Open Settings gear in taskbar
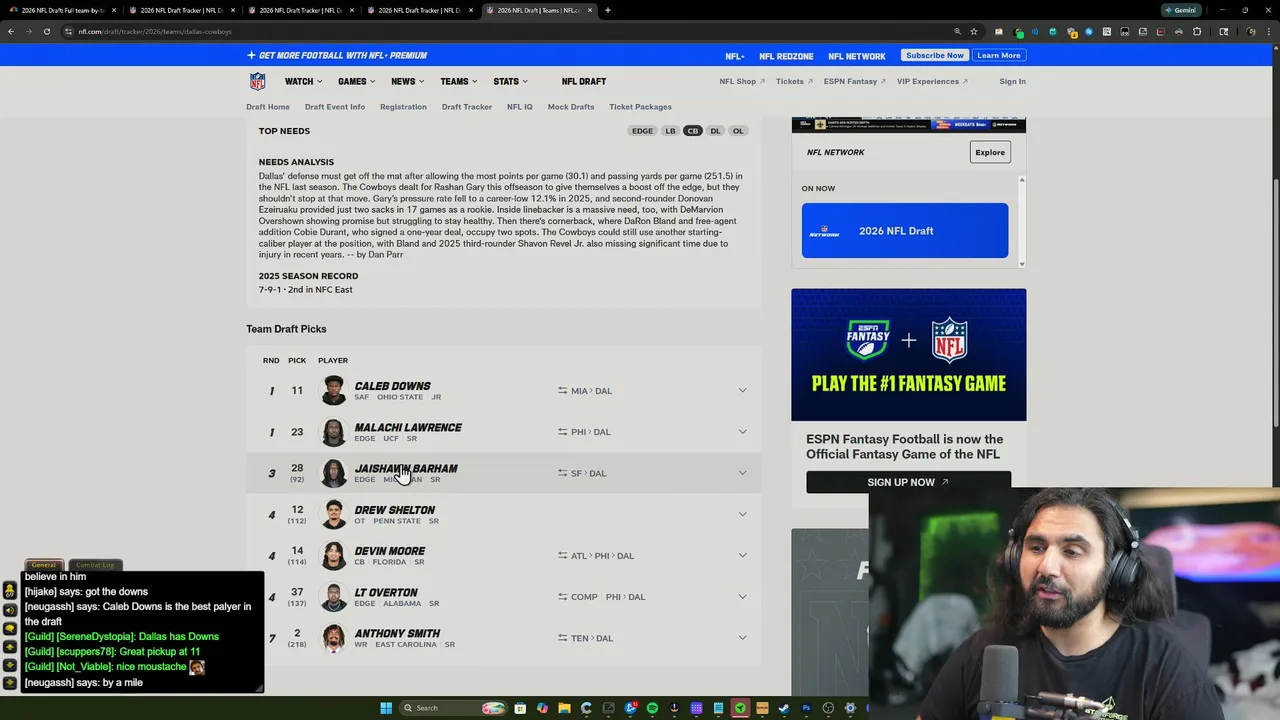The height and width of the screenshot is (720, 1280). click(850, 708)
